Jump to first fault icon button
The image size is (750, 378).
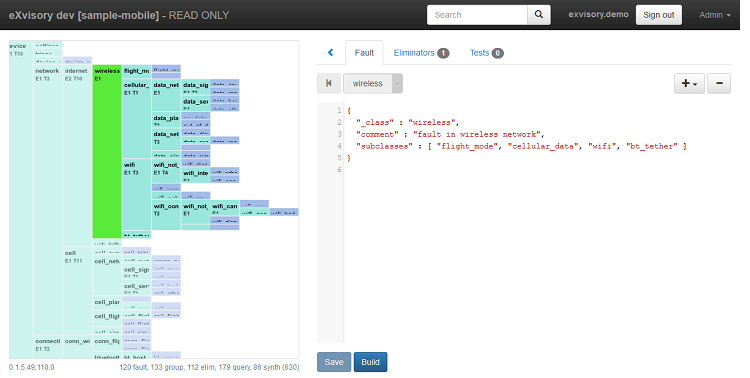coord(329,83)
